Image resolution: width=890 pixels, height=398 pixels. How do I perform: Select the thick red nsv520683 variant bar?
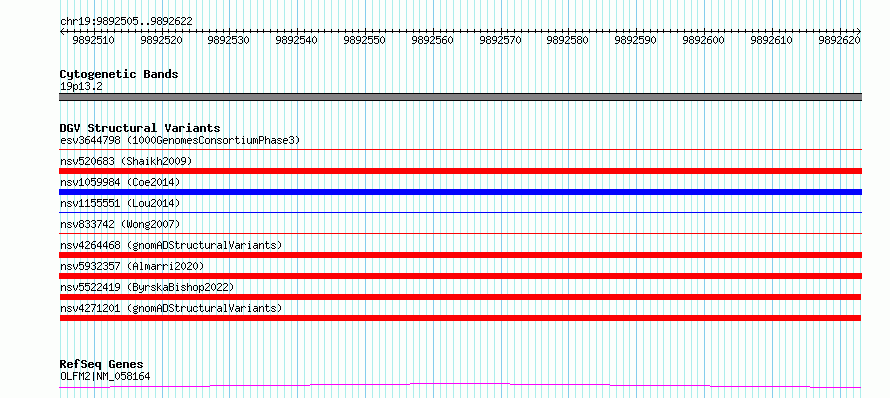460,171
